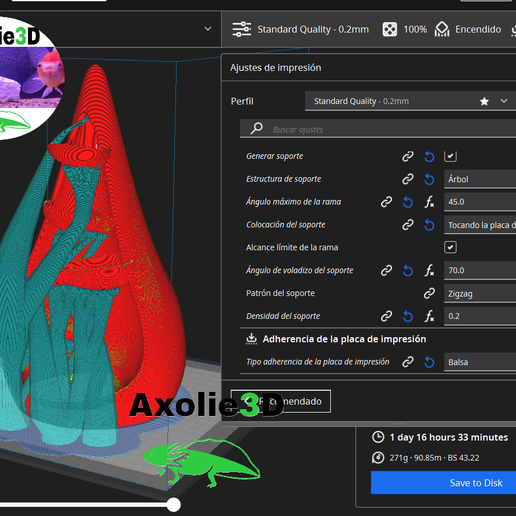
Task: Reset Ángulo máximo de la rama
Action: pyautogui.click(x=408, y=202)
